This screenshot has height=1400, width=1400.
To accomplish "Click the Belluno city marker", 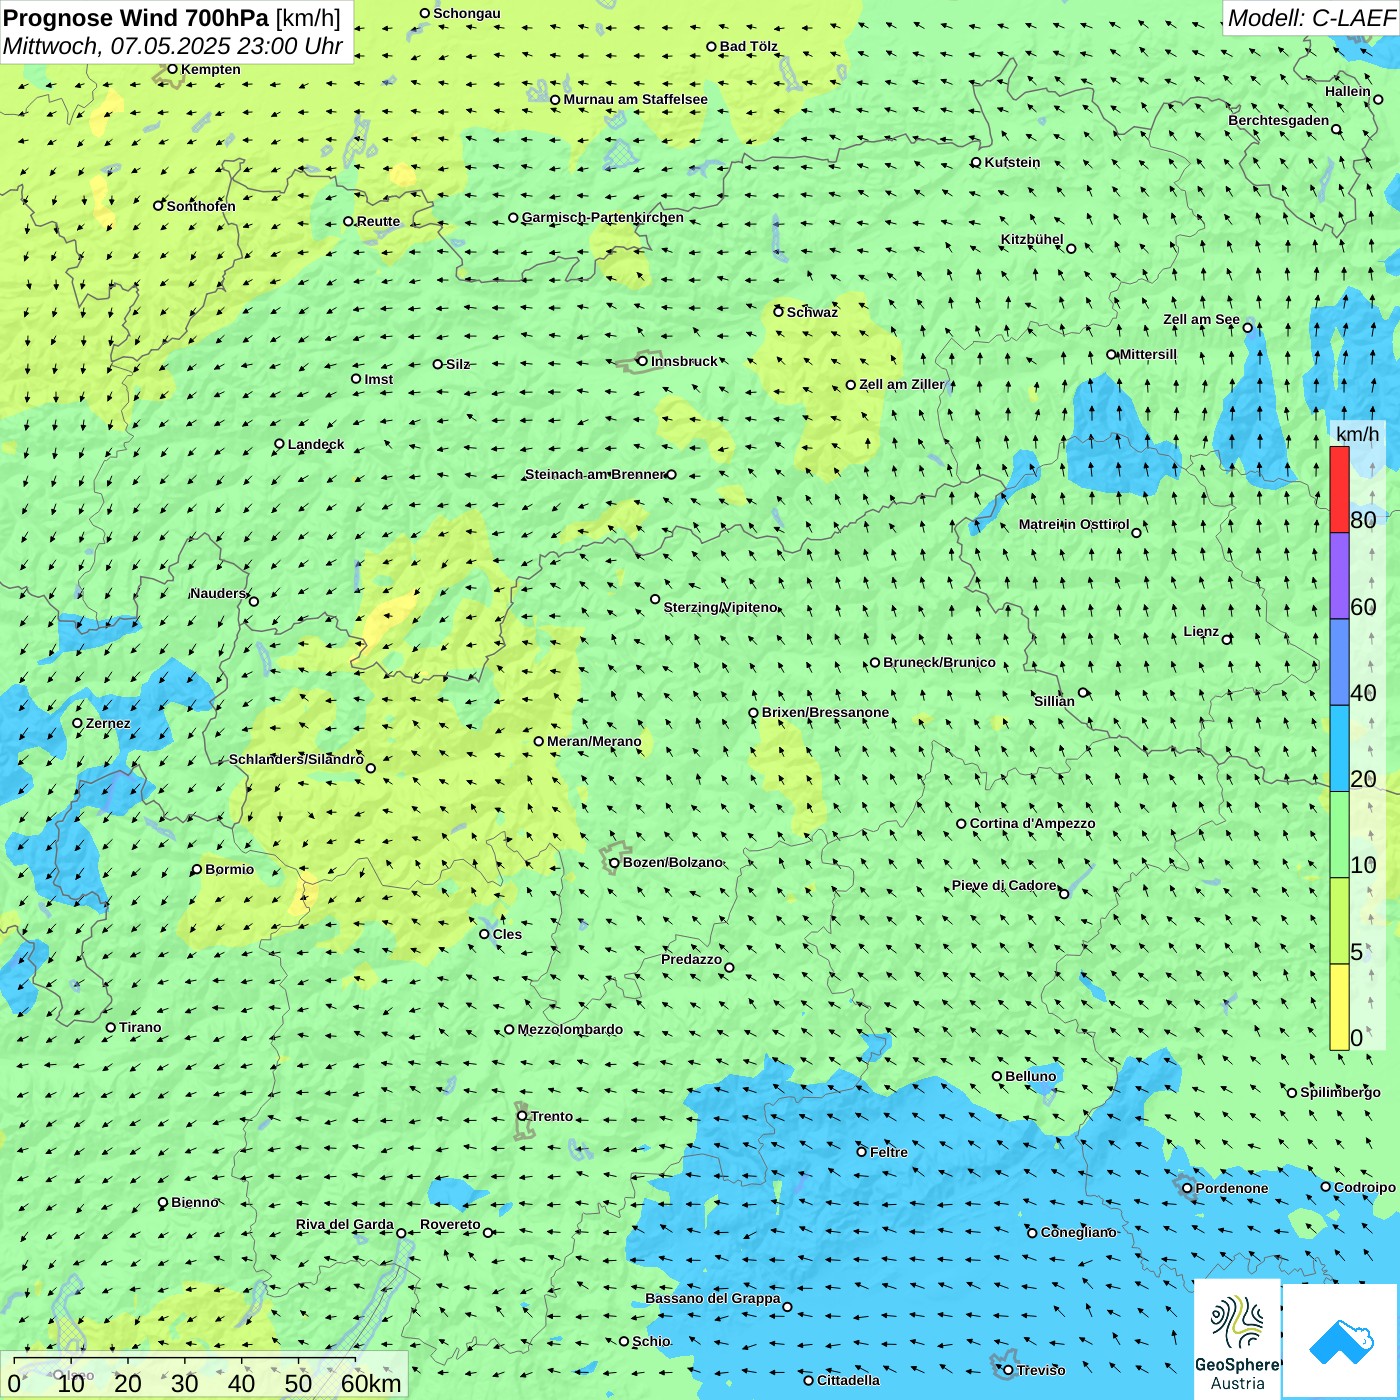I will coord(997,1076).
